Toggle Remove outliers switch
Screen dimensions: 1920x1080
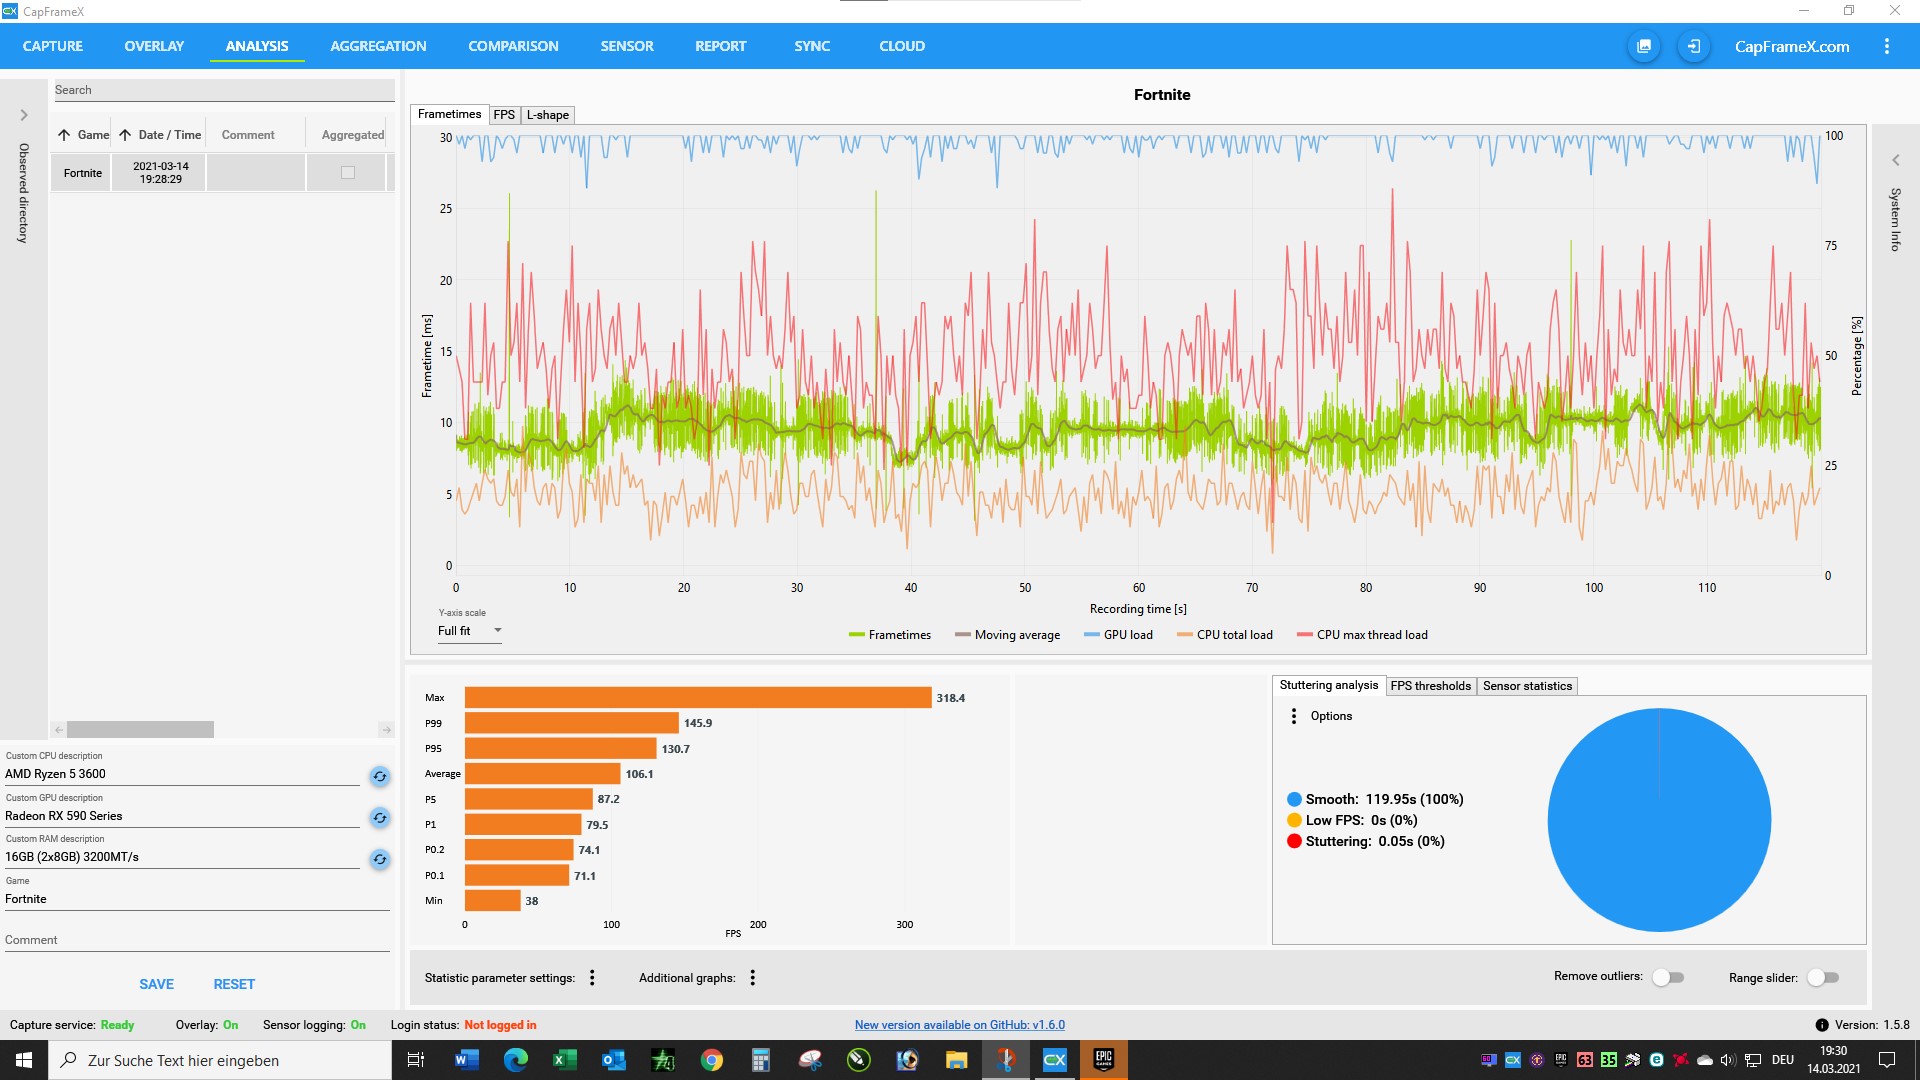coord(1667,977)
